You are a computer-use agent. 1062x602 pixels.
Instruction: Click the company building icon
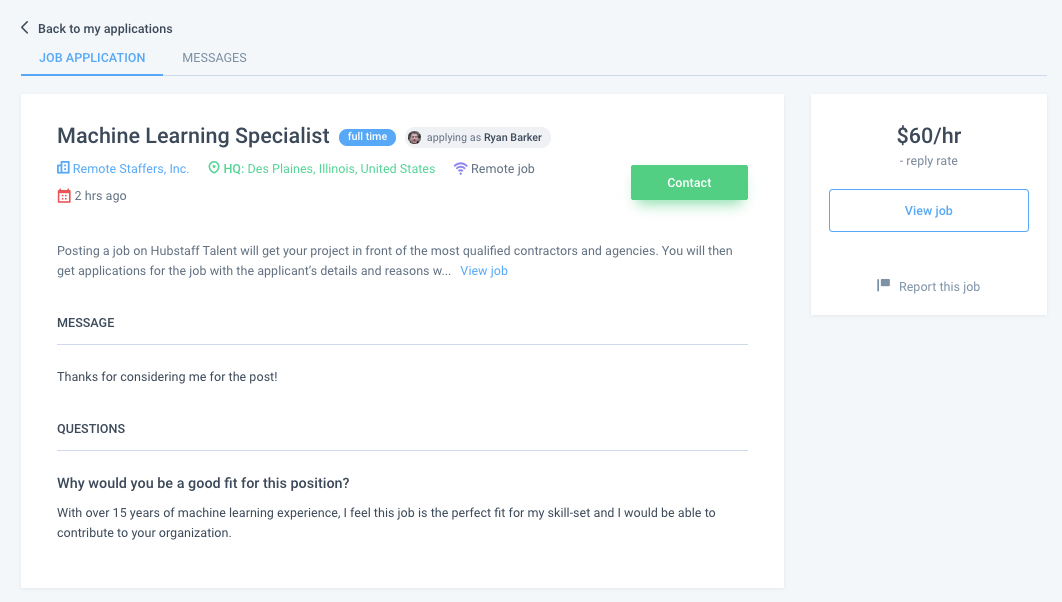pos(63,168)
